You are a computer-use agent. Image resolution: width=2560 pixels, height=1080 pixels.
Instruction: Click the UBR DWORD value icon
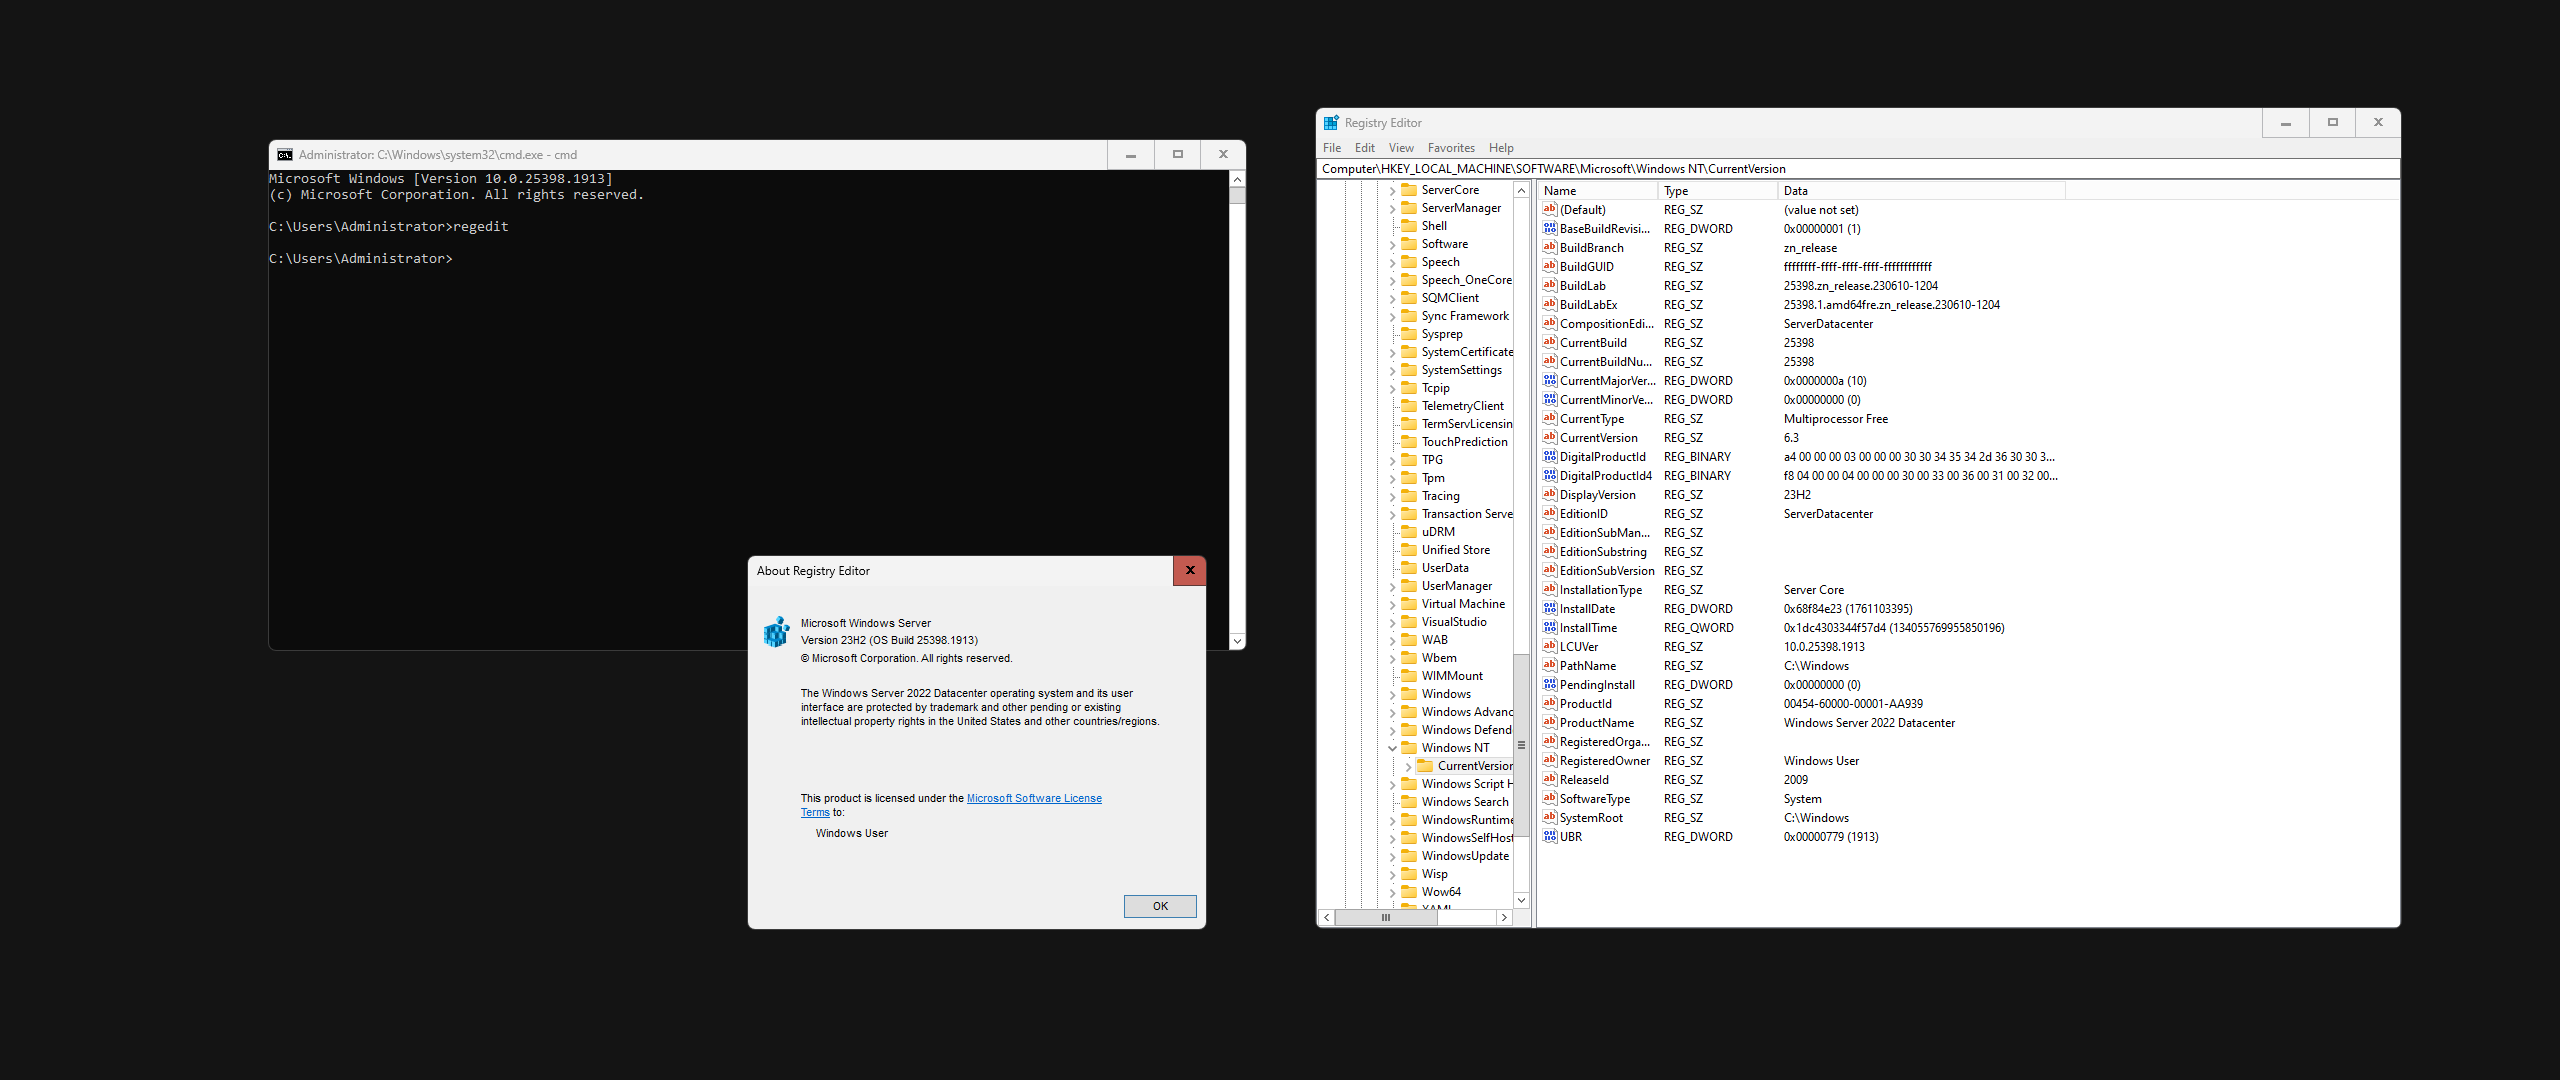pyautogui.click(x=1549, y=837)
